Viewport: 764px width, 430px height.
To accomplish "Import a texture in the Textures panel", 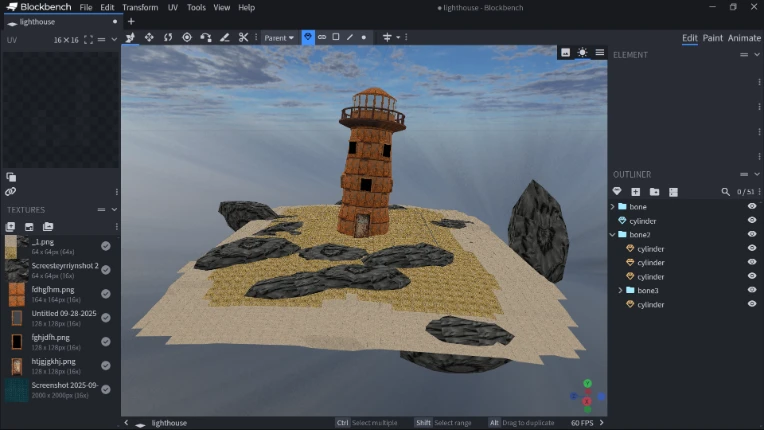I will tap(10, 226).
